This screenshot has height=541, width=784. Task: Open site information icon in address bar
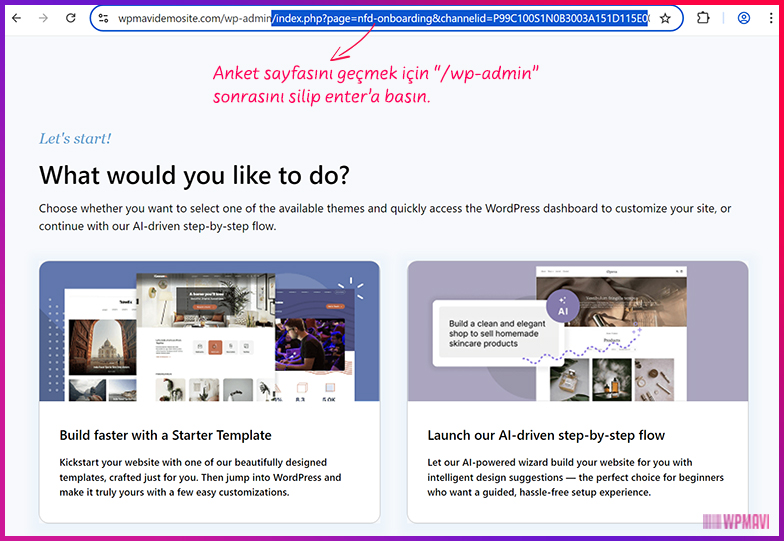pos(103,18)
